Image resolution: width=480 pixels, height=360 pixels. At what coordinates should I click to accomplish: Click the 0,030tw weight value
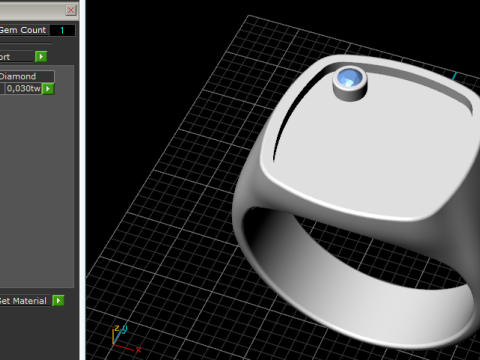[23, 89]
